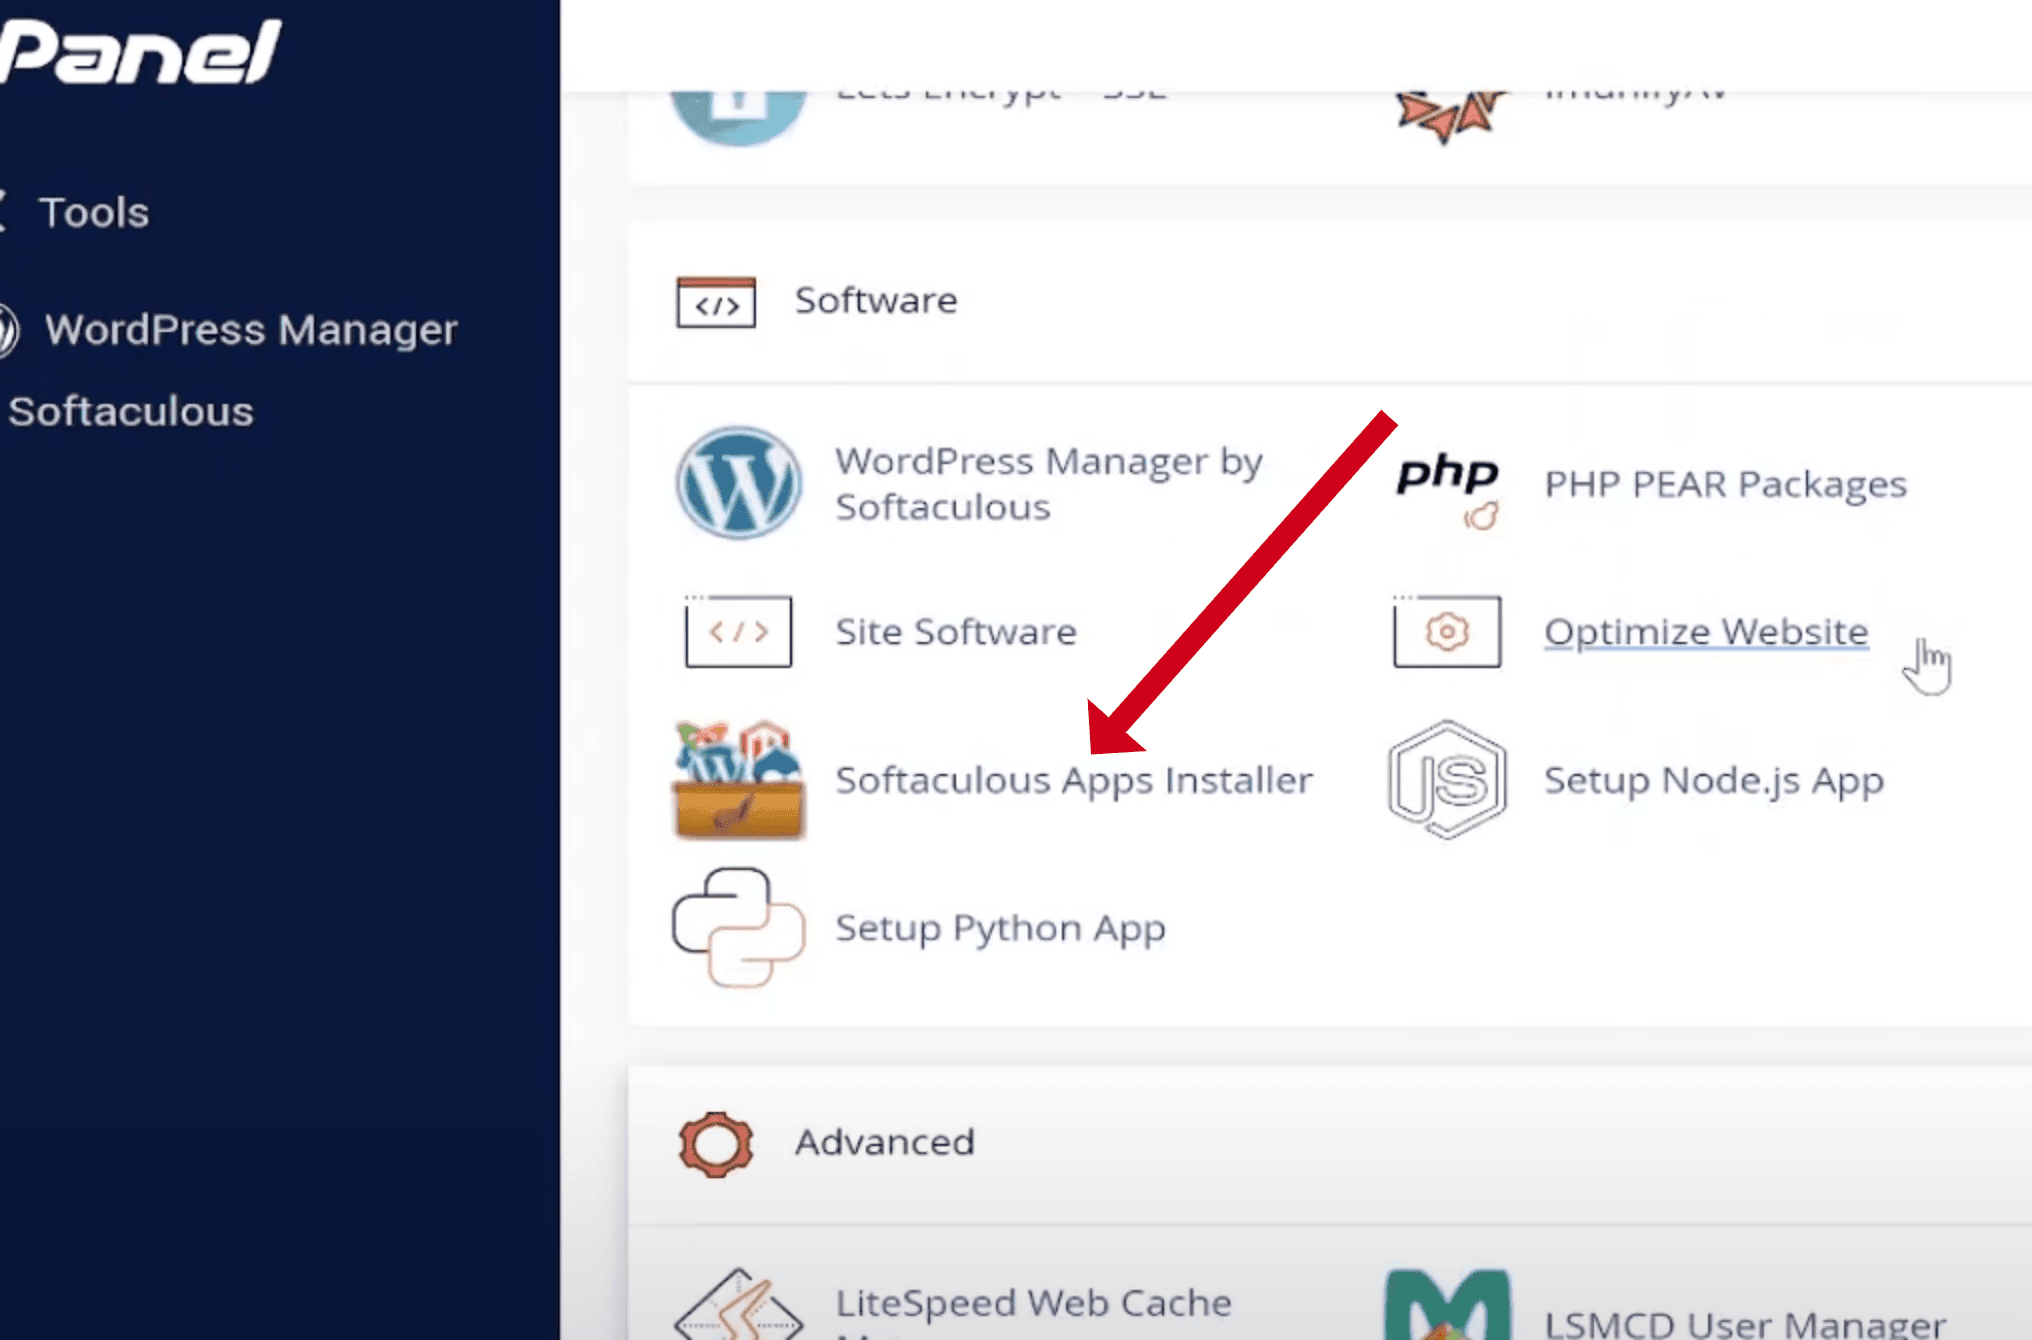
Task: Select Tools in the sidebar
Action: pos(94,212)
